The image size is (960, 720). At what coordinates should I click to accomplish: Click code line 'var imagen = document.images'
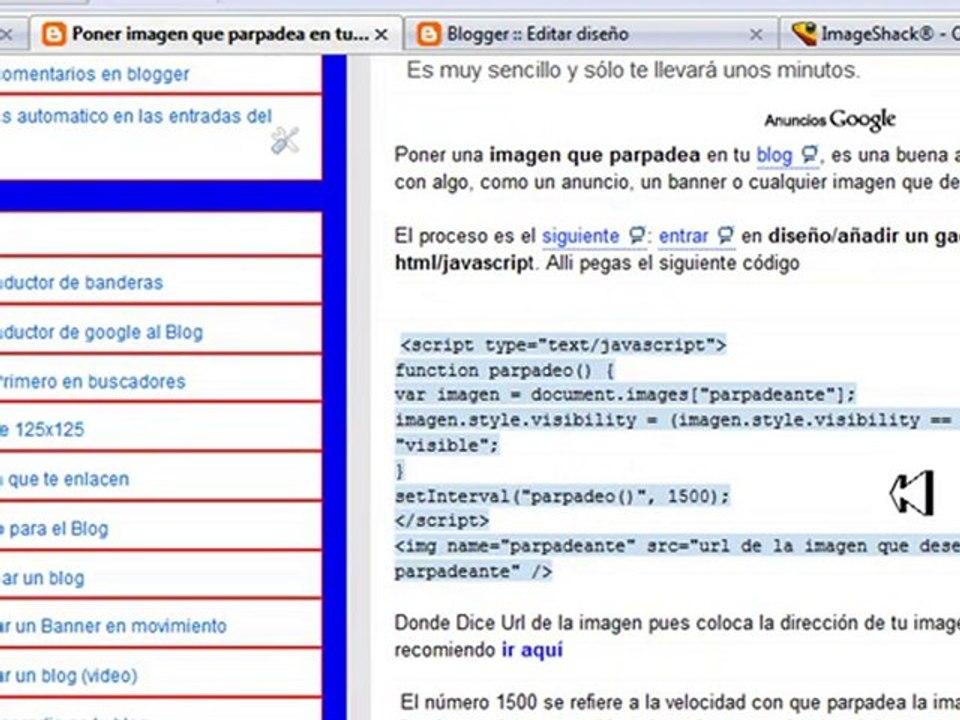[x=625, y=395]
